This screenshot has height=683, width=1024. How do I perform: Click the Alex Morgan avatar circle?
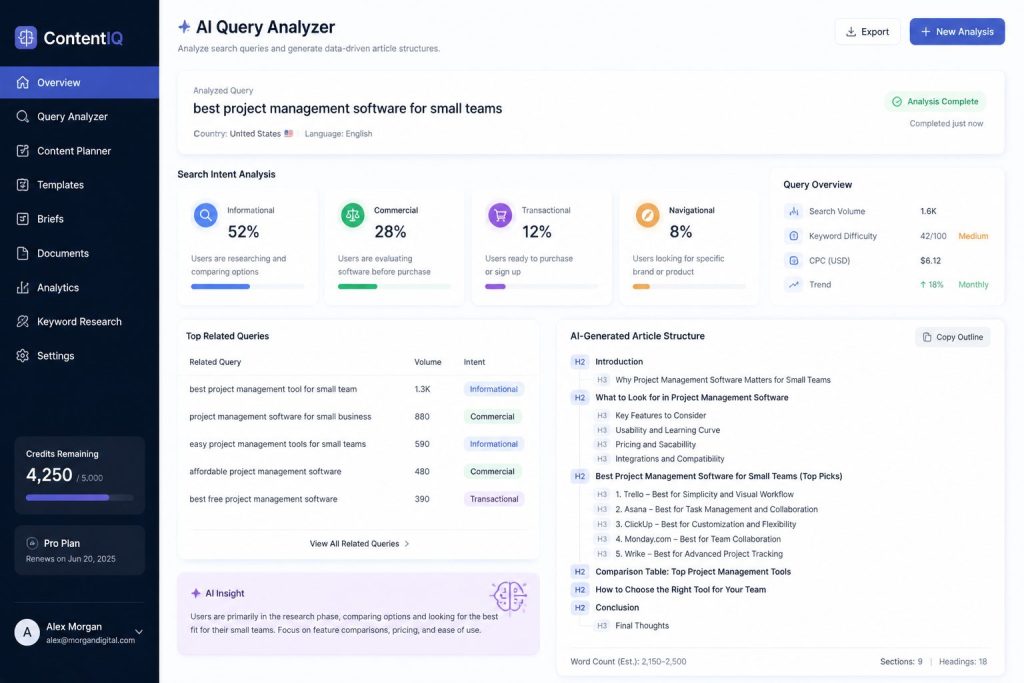(x=27, y=632)
